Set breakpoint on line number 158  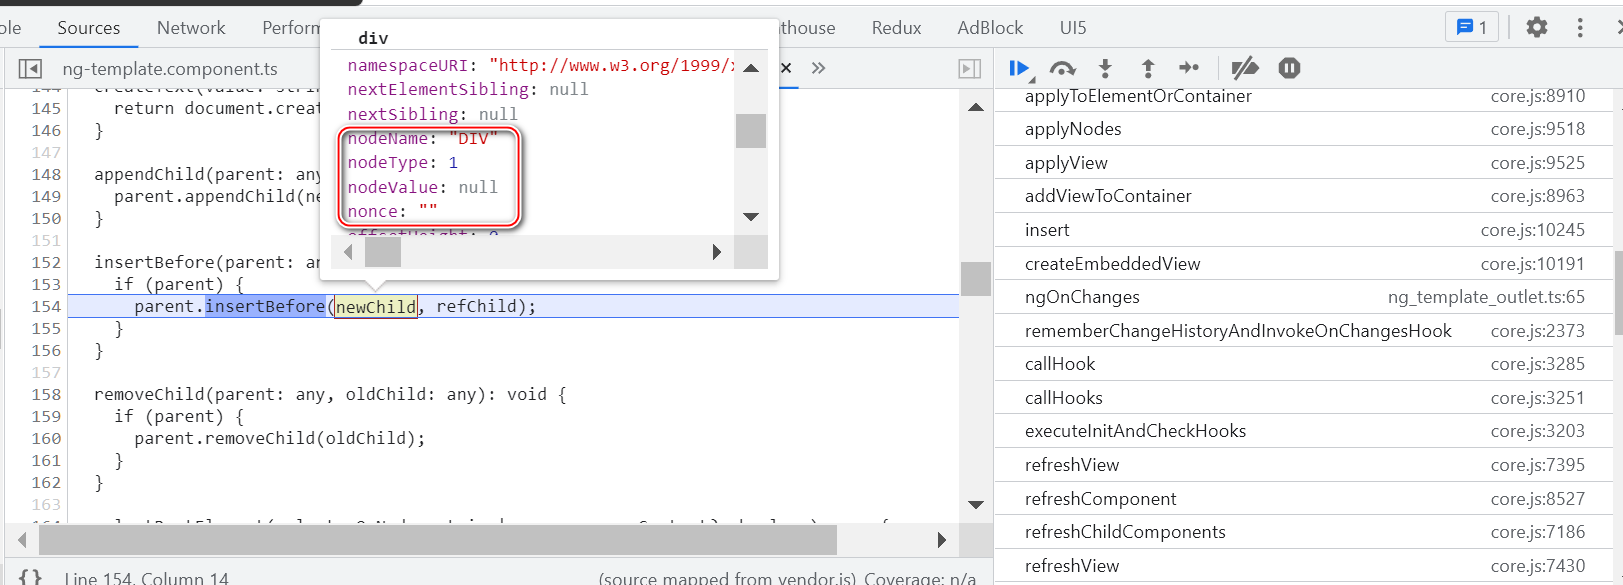(46, 395)
